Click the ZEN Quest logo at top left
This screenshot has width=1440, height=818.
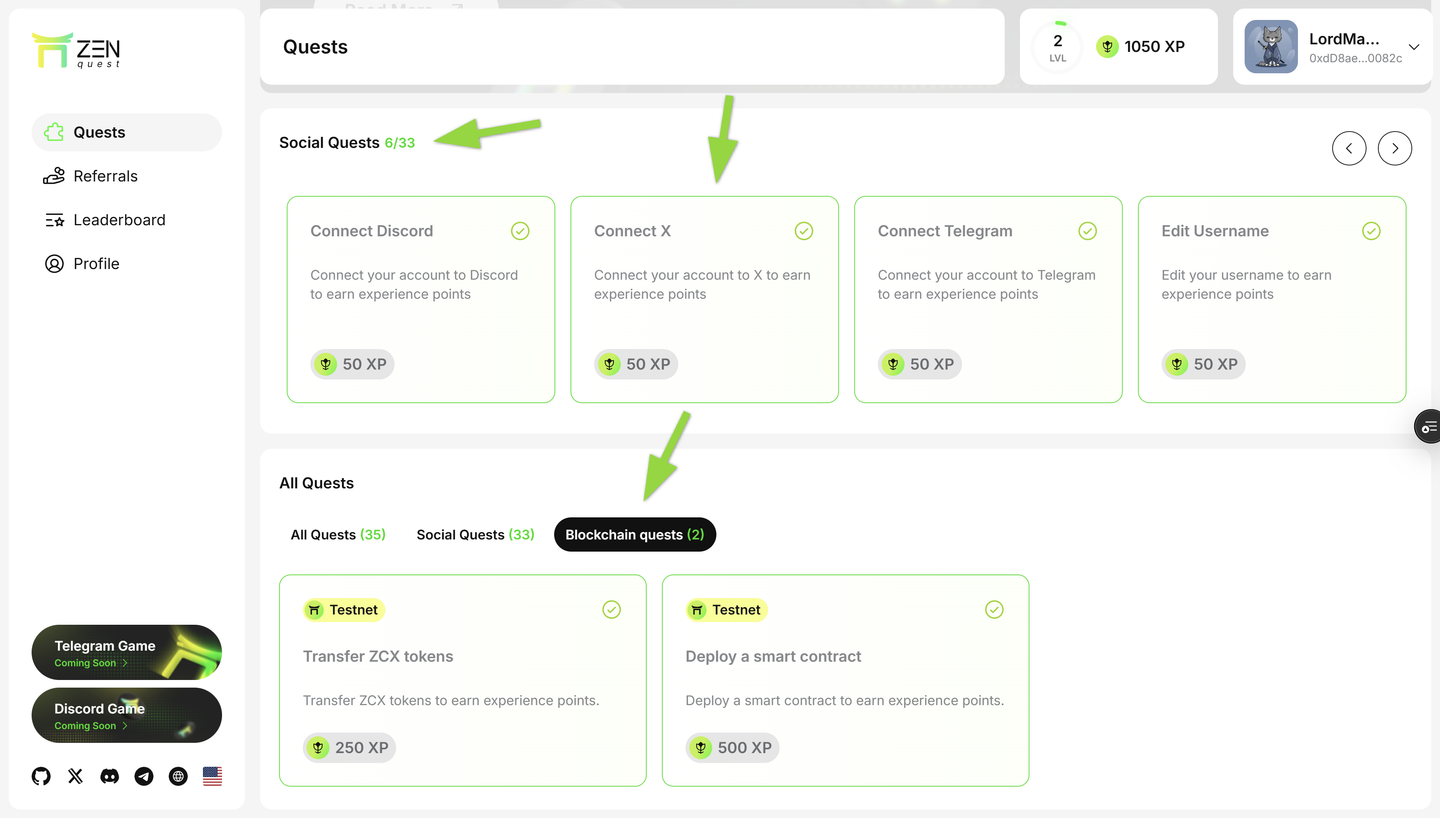tap(76, 48)
